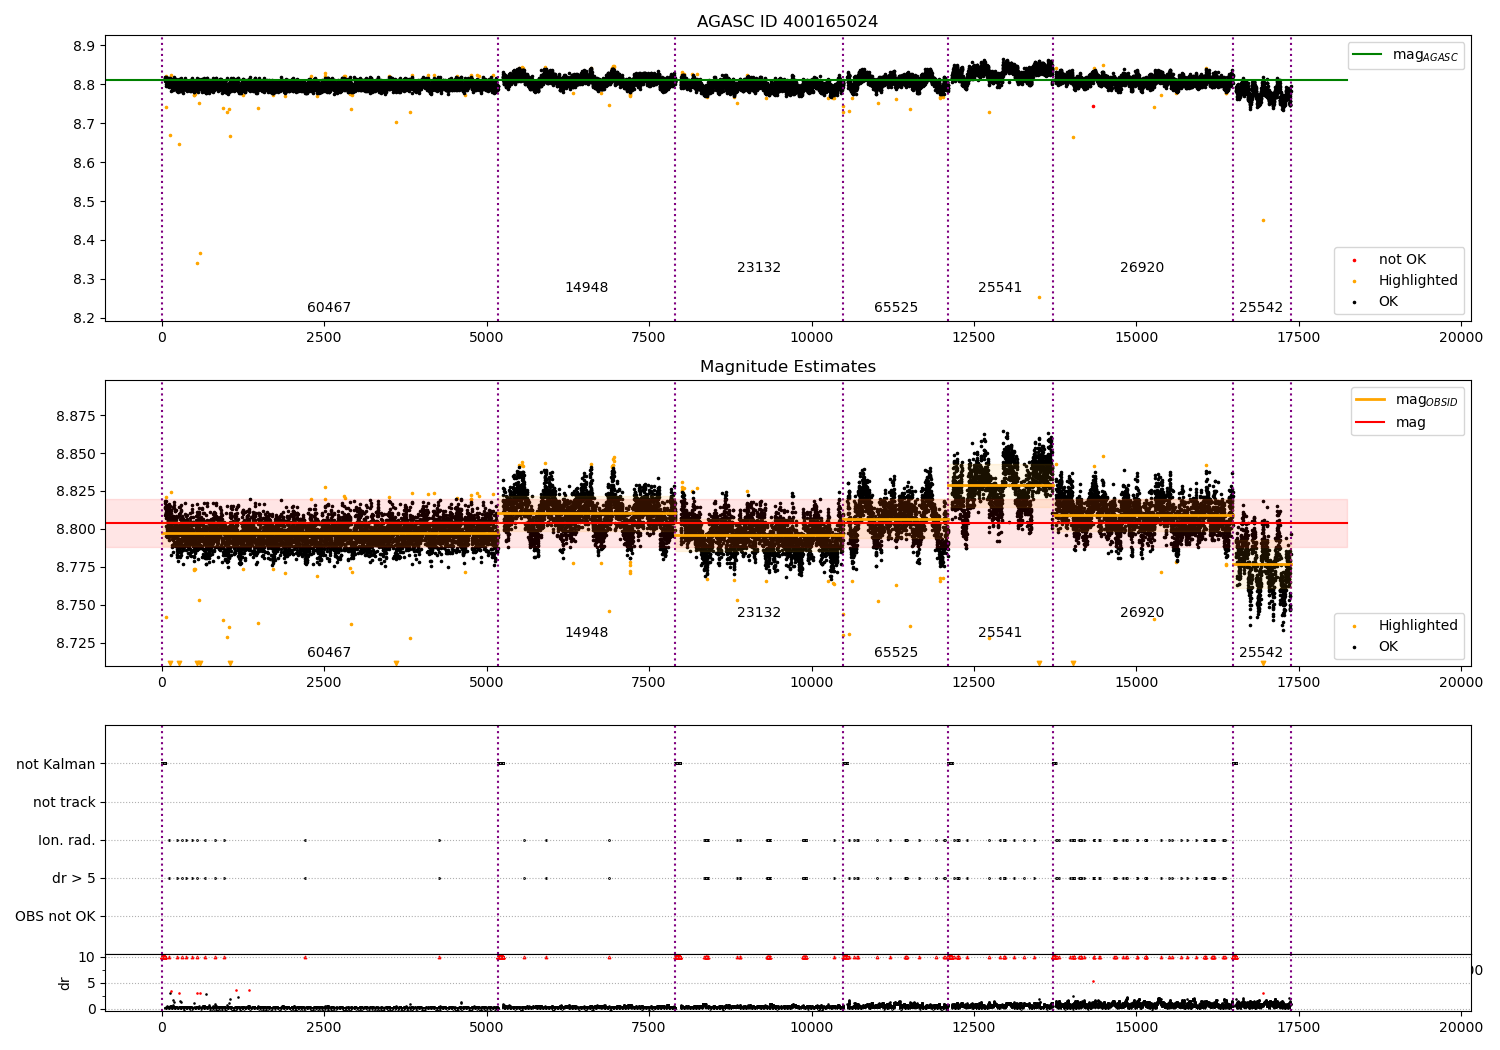The height and width of the screenshot is (1050, 1500).
Task: Click y-tick 8.5 on the top plot
Action: tap(85, 202)
